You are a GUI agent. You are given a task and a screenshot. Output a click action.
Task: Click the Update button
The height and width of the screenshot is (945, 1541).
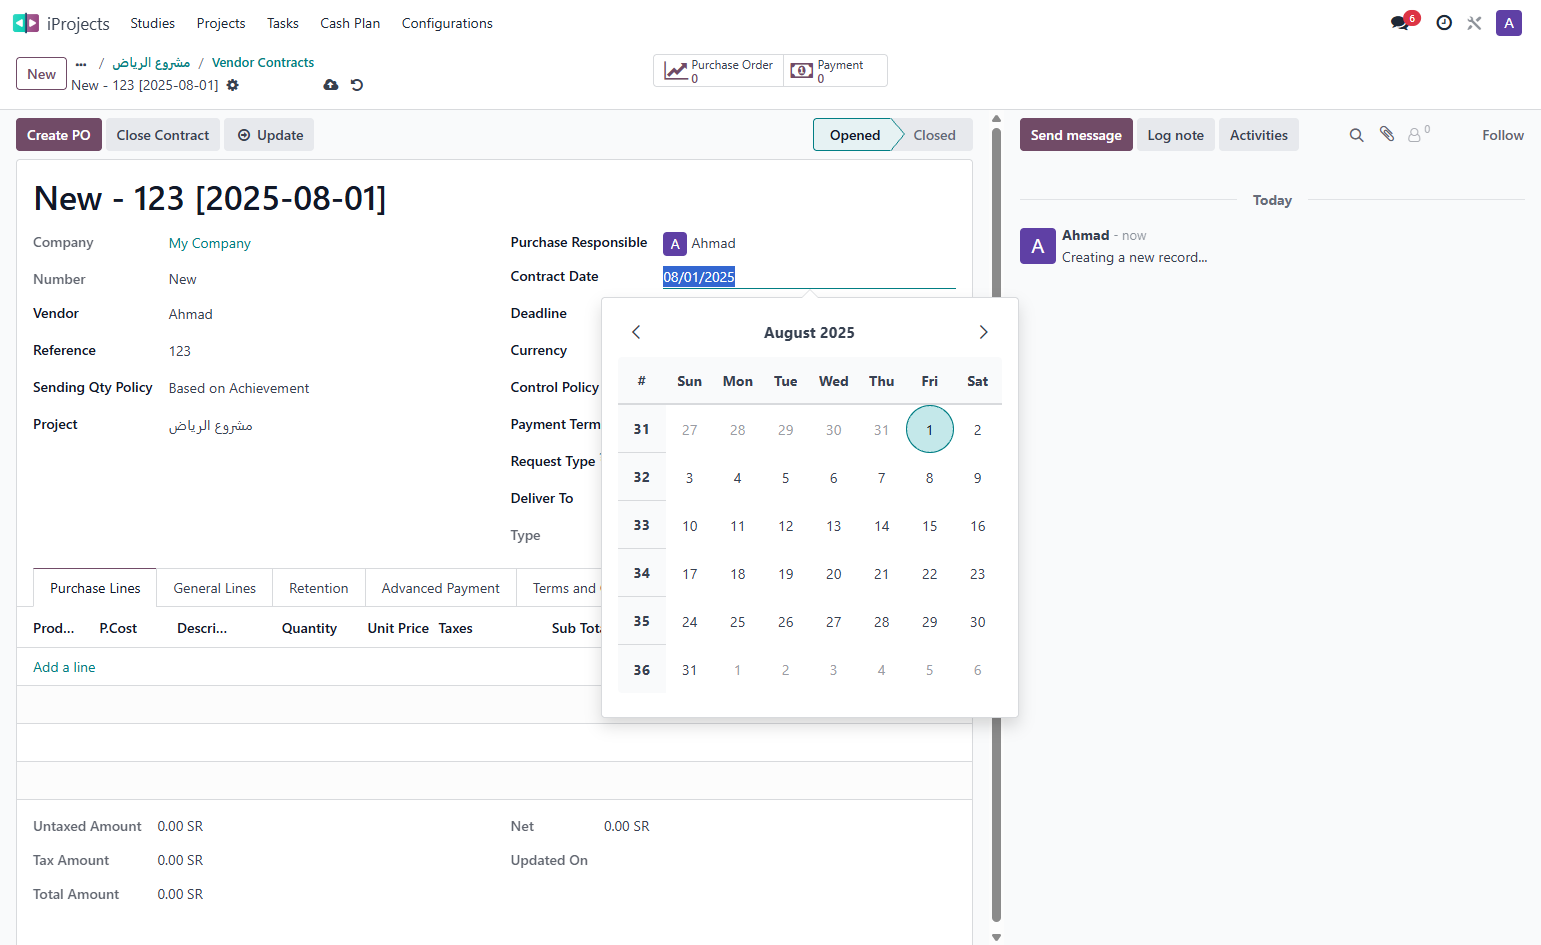(x=269, y=135)
